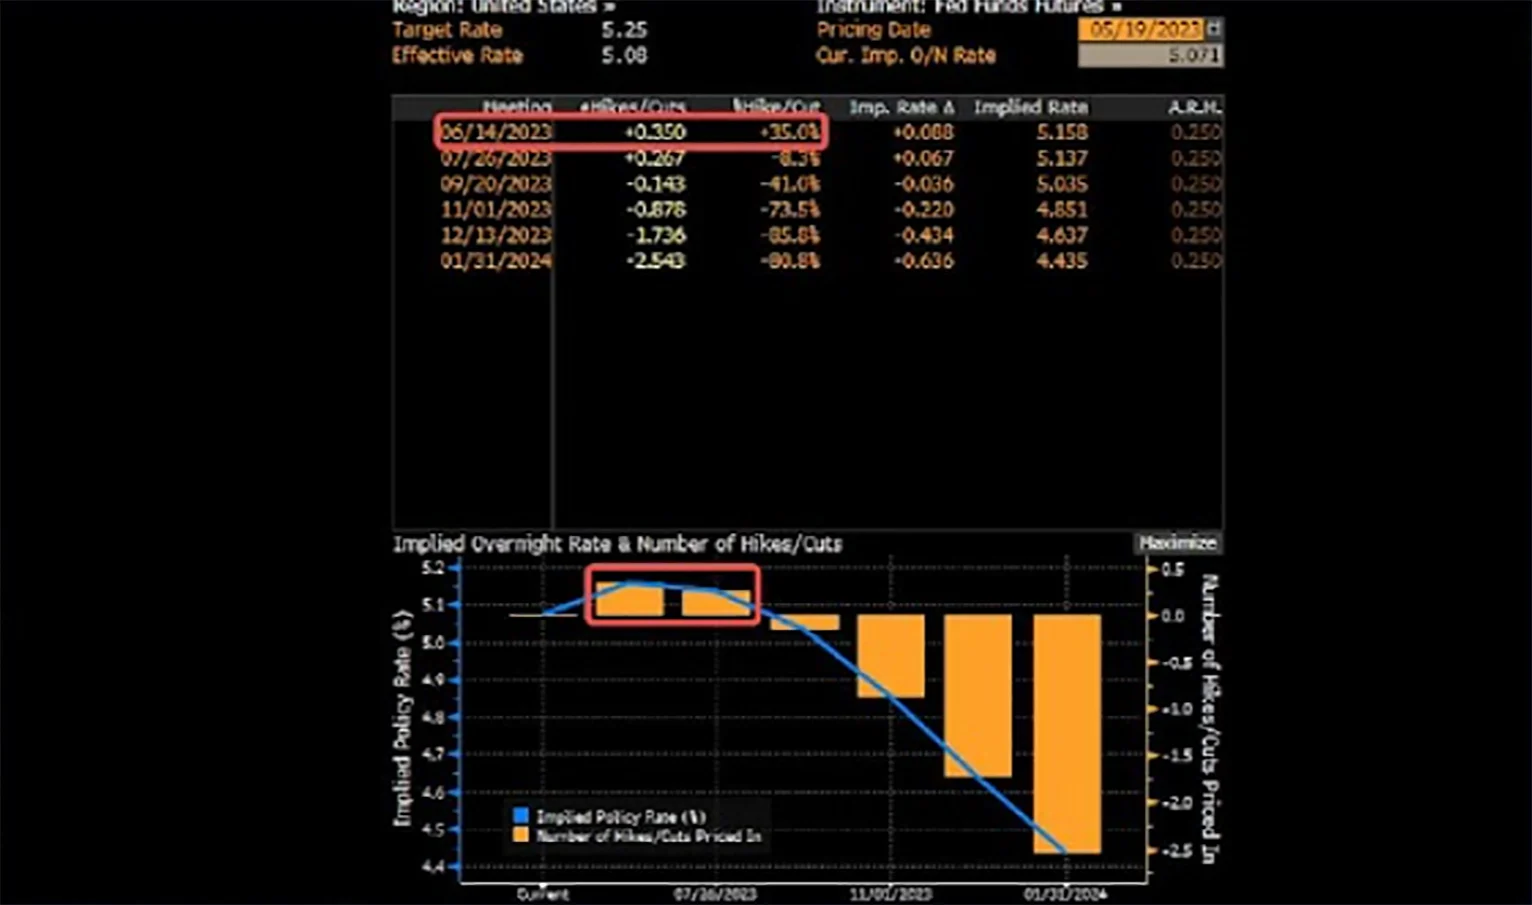1532x905 pixels.
Task: Click the largest orange bar above 01/31/2024
Action: coord(1067,734)
